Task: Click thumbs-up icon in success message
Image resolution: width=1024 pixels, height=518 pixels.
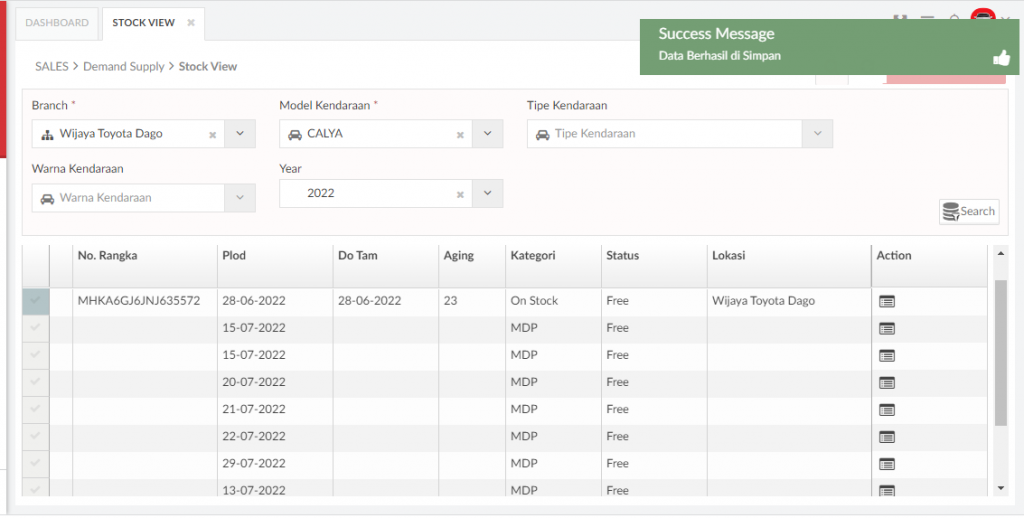Action: [x=1001, y=58]
